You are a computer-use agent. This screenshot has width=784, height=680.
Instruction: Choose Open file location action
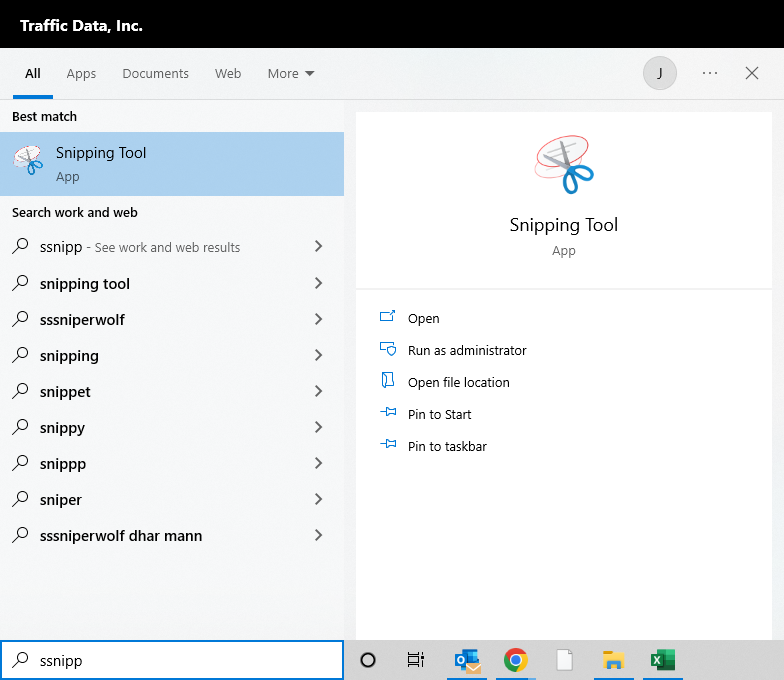458,382
